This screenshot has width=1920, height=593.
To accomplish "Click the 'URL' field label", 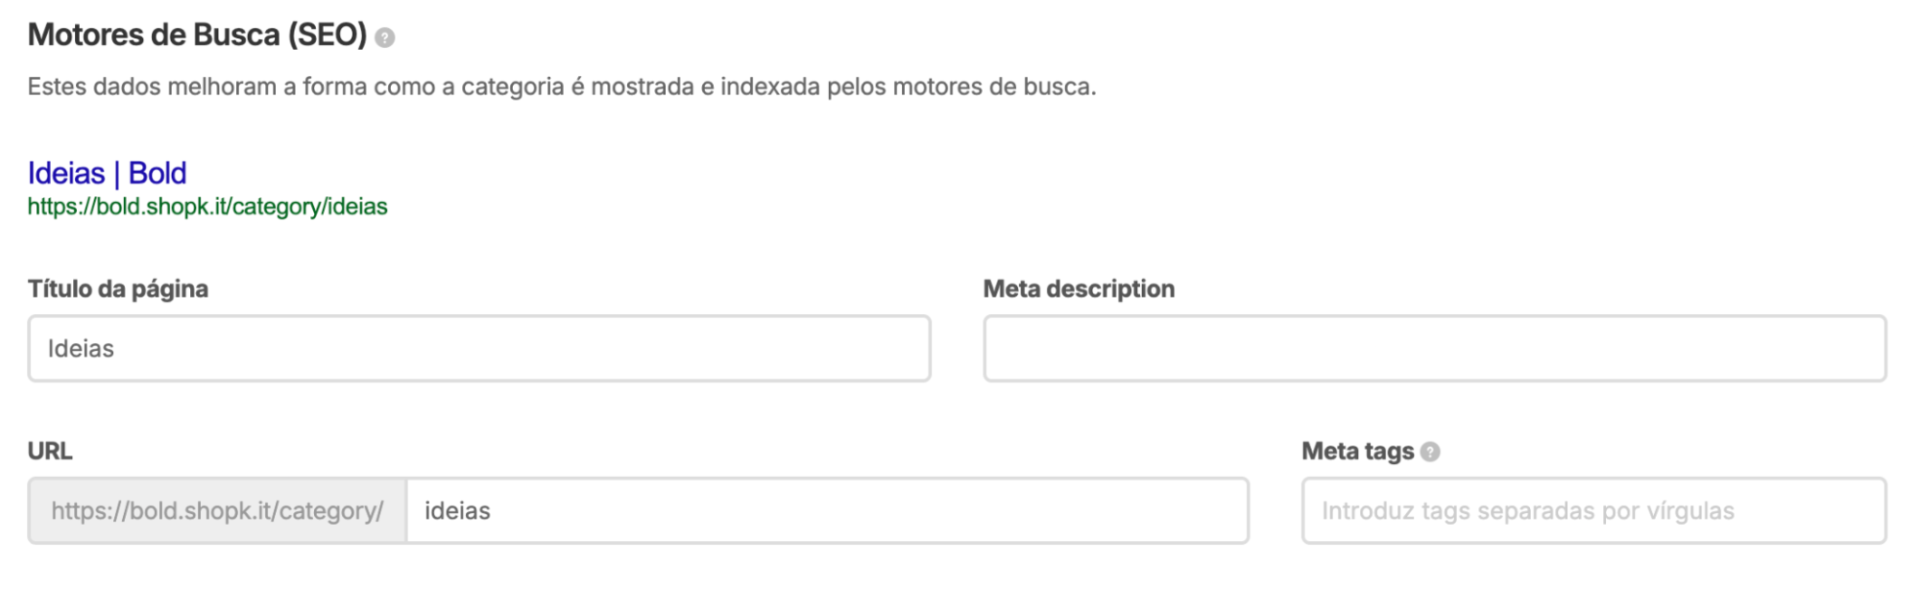I will 50,451.
